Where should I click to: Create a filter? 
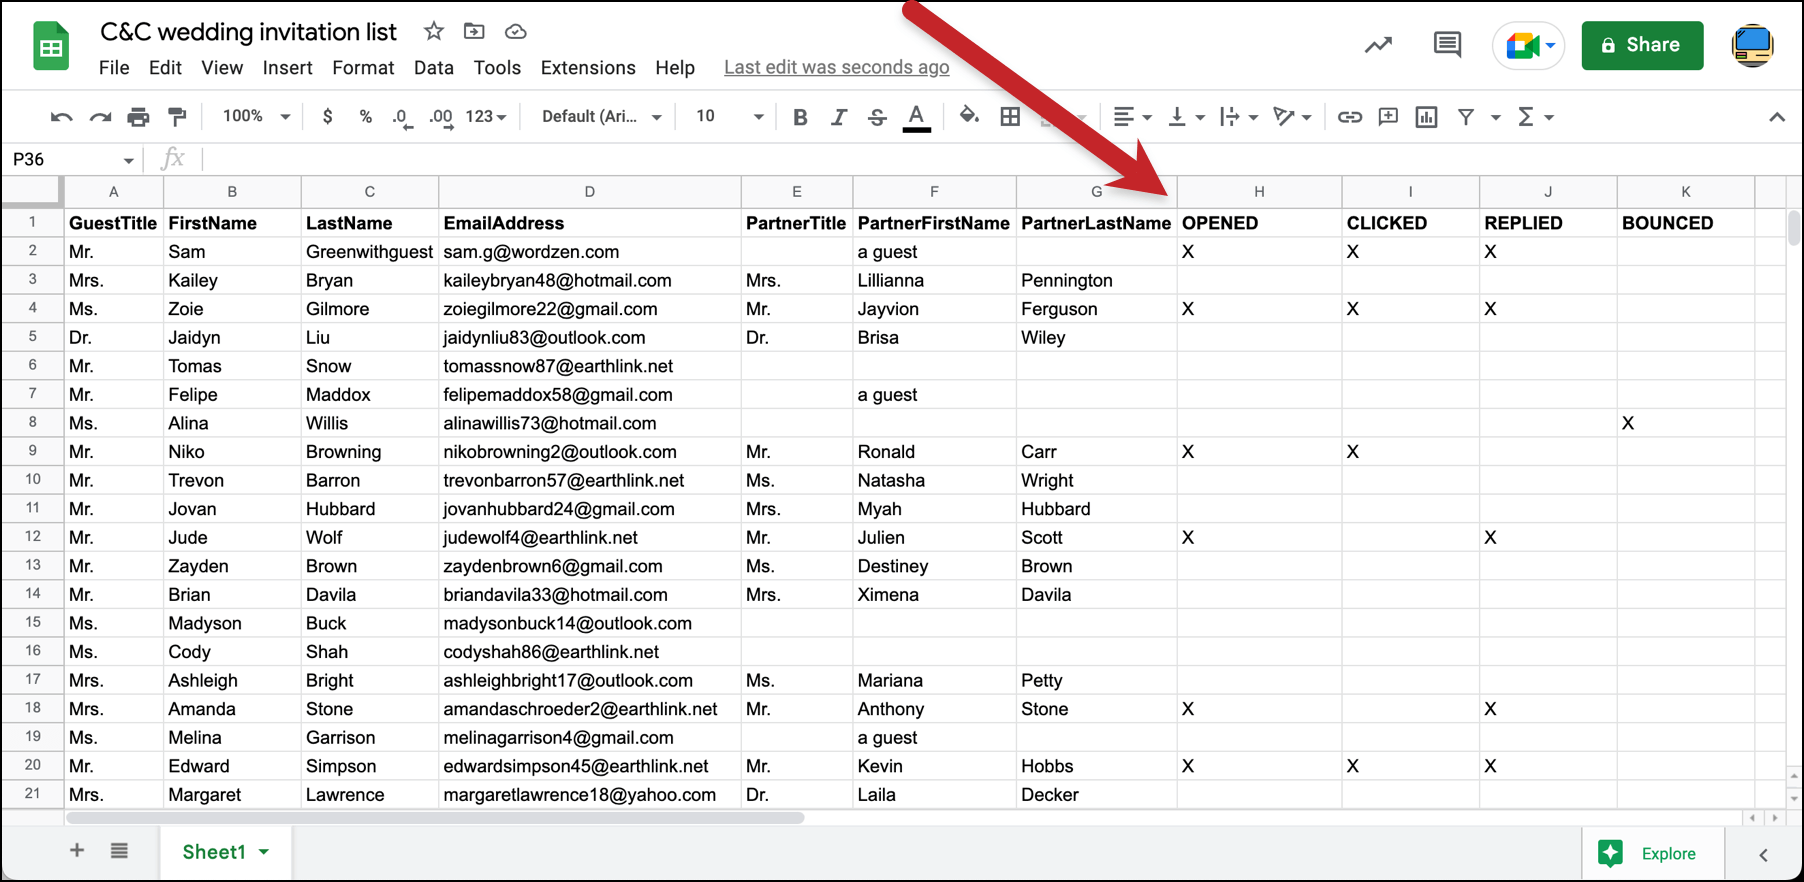[x=1466, y=117]
